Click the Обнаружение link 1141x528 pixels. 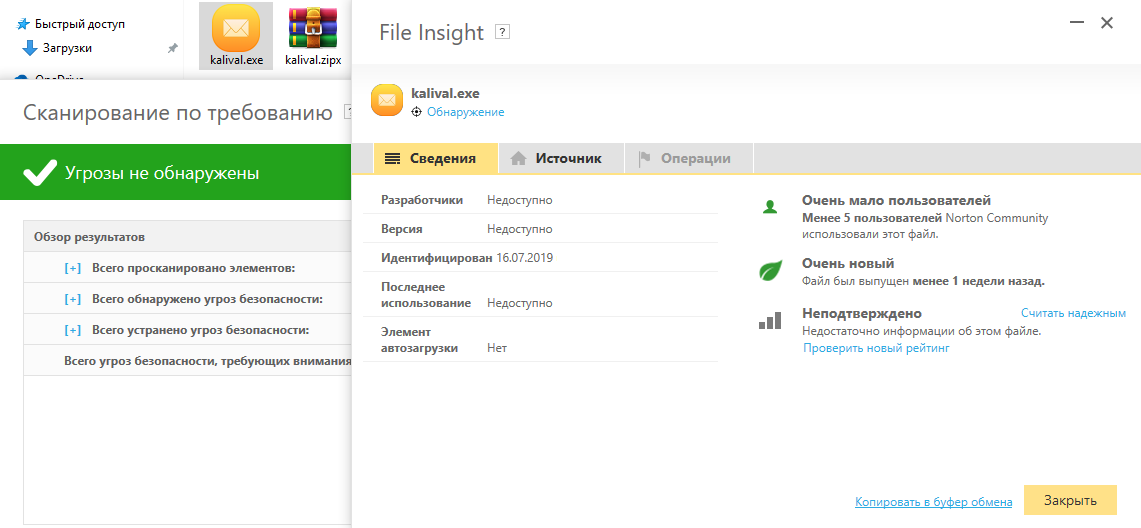point(466,112)
